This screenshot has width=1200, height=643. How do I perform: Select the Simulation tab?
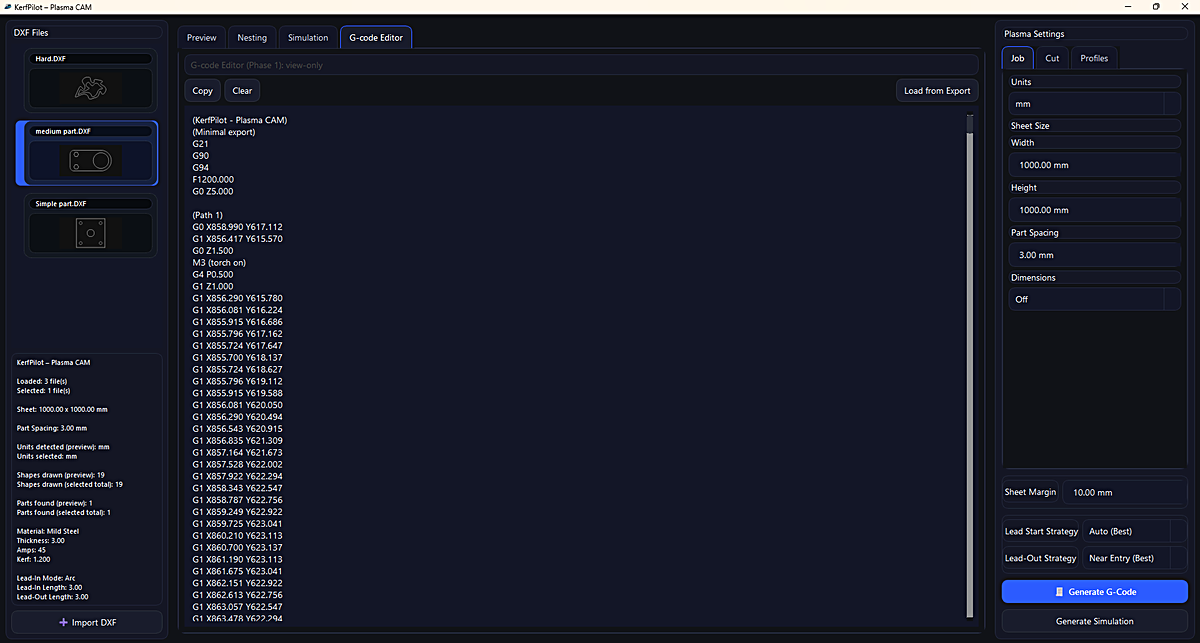click(308, 37)
